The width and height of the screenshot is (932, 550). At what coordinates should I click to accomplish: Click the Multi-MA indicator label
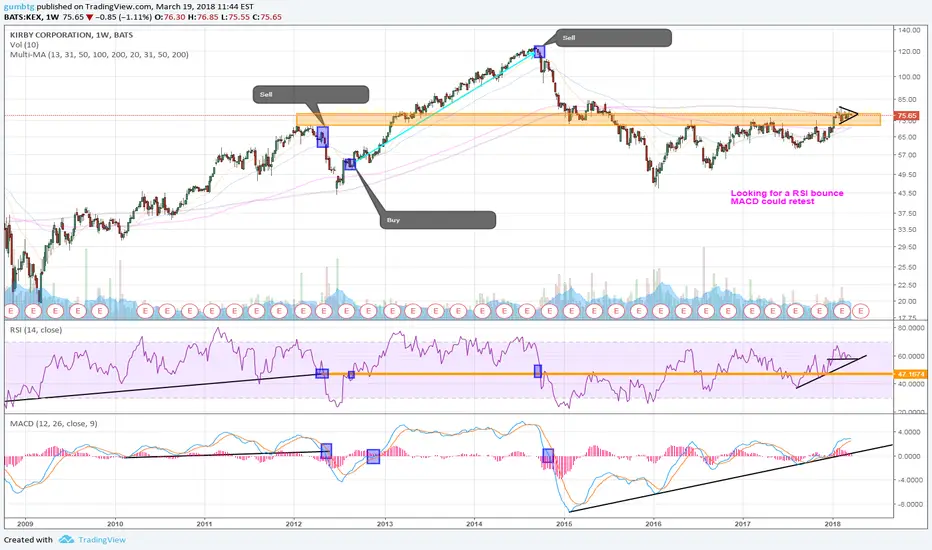pos(99,55)
